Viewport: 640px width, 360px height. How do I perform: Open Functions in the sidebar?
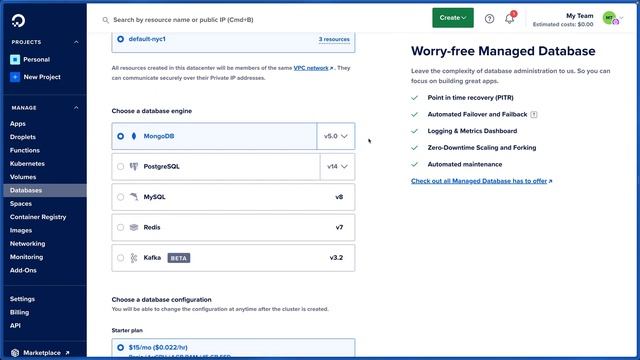point(25,150)
